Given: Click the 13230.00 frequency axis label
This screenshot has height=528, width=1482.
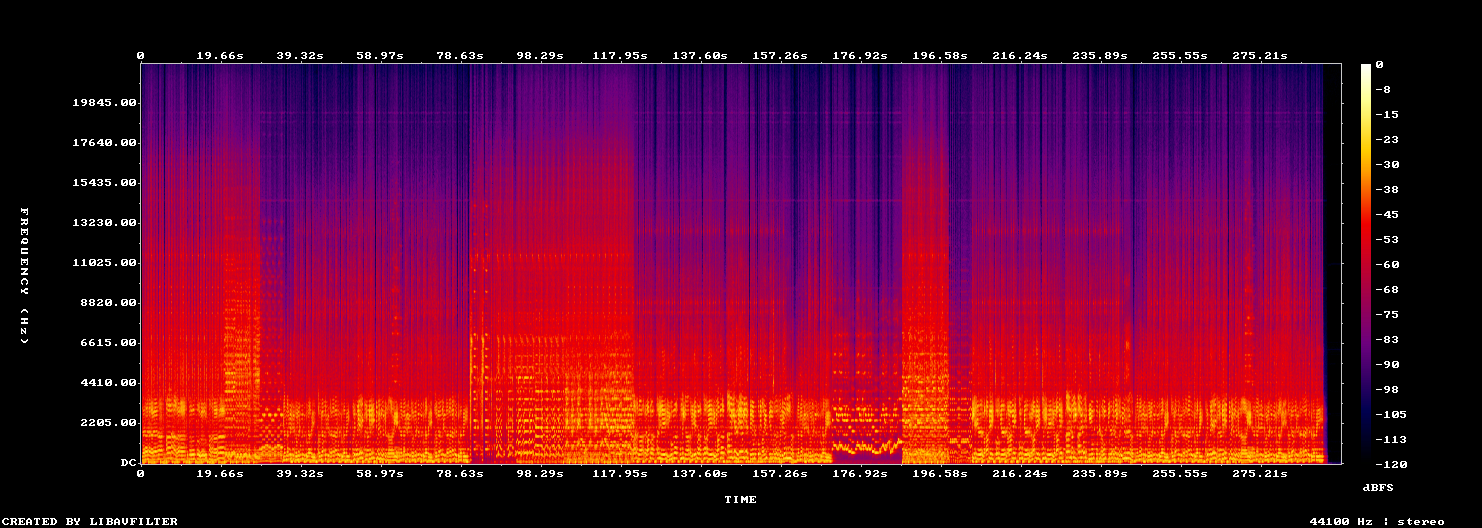Looking at the screenshot, I should click(x=104, y=223).
